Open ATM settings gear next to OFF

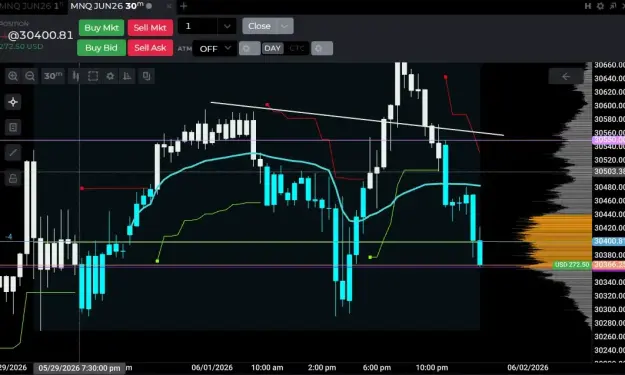click(x=250, y=49)
